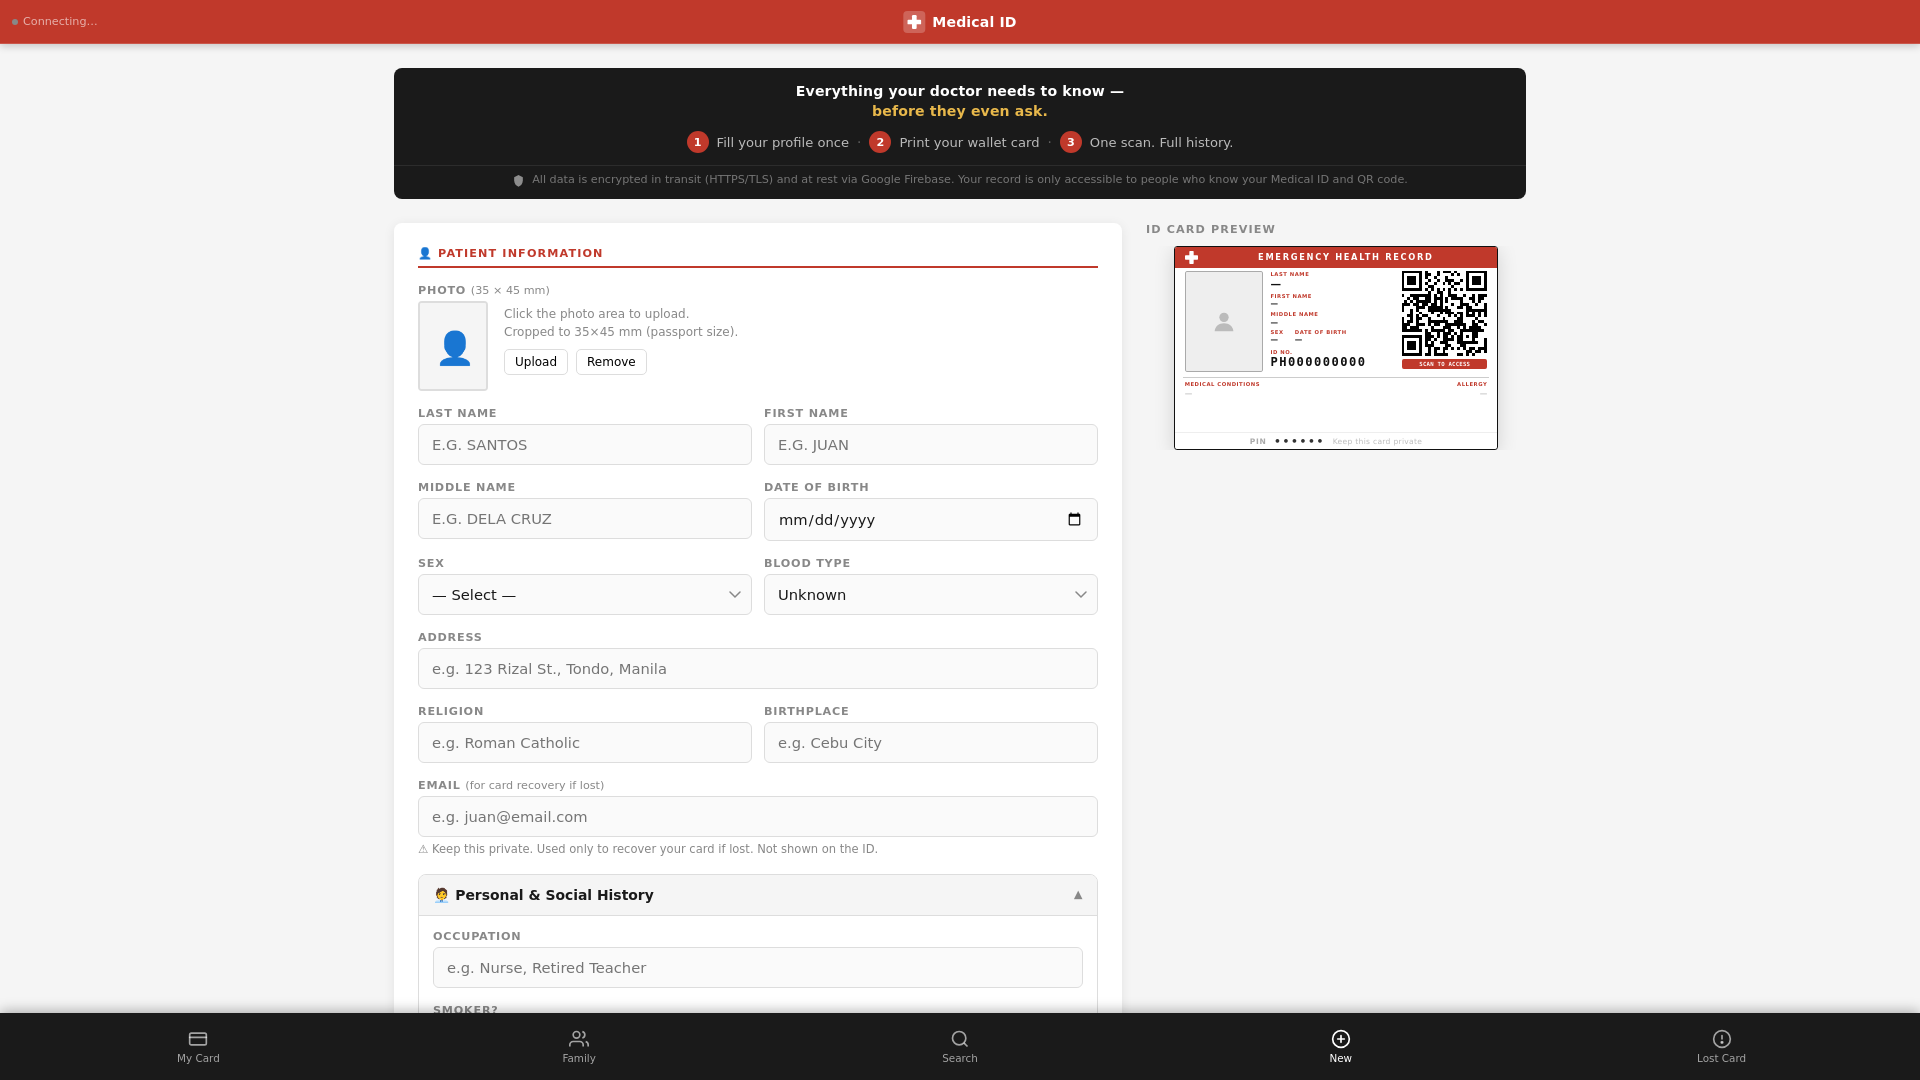Open the Blood Type dropdown

pyautogui.click(x=931, y=595)
